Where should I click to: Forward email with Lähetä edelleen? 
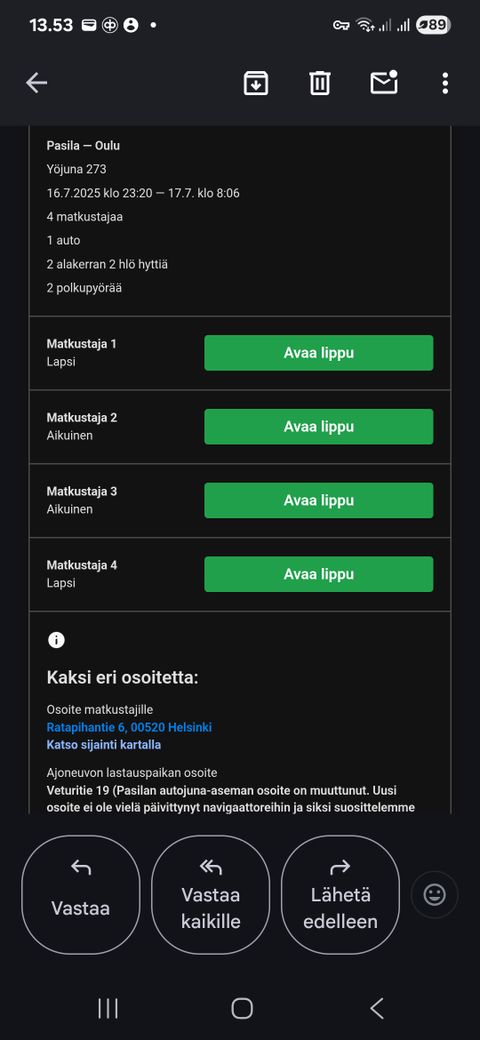pos(340,895)
